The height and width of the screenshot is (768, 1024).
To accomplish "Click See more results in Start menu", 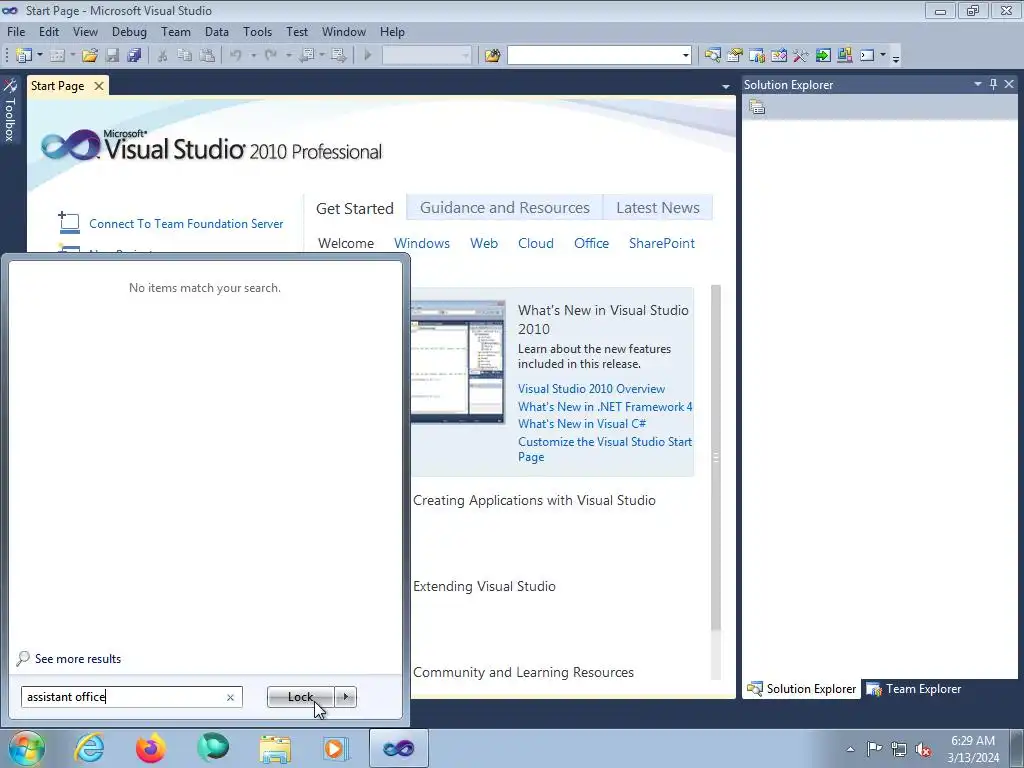I will [78, 659].
